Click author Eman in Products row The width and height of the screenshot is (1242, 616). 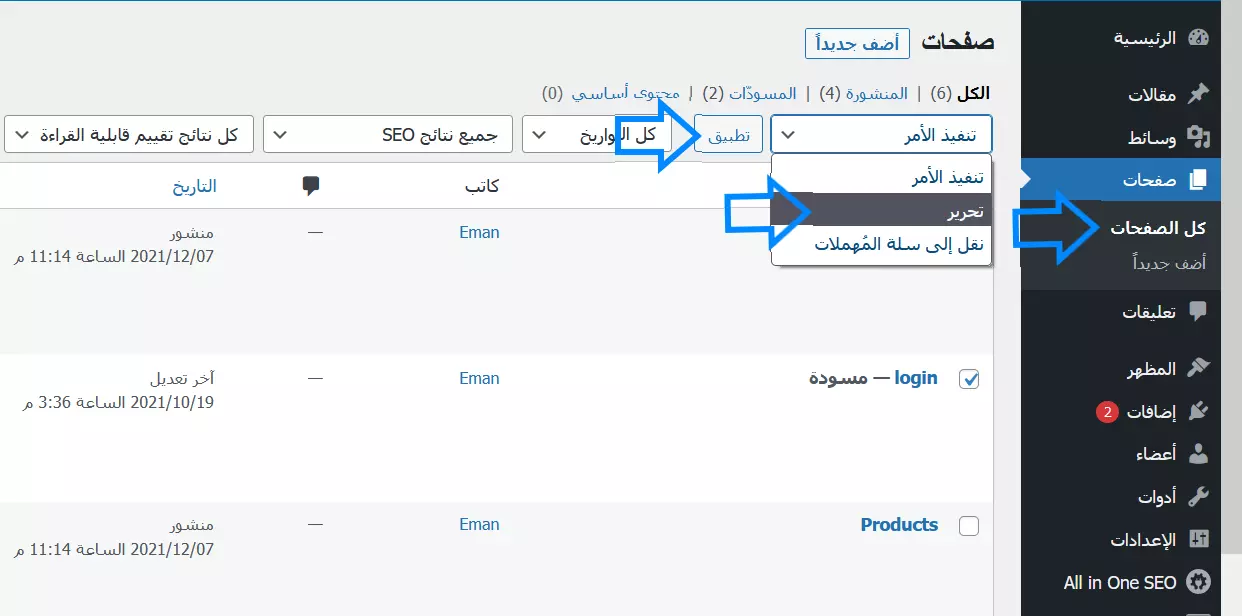pyautogui.click(x=479, y=524)
